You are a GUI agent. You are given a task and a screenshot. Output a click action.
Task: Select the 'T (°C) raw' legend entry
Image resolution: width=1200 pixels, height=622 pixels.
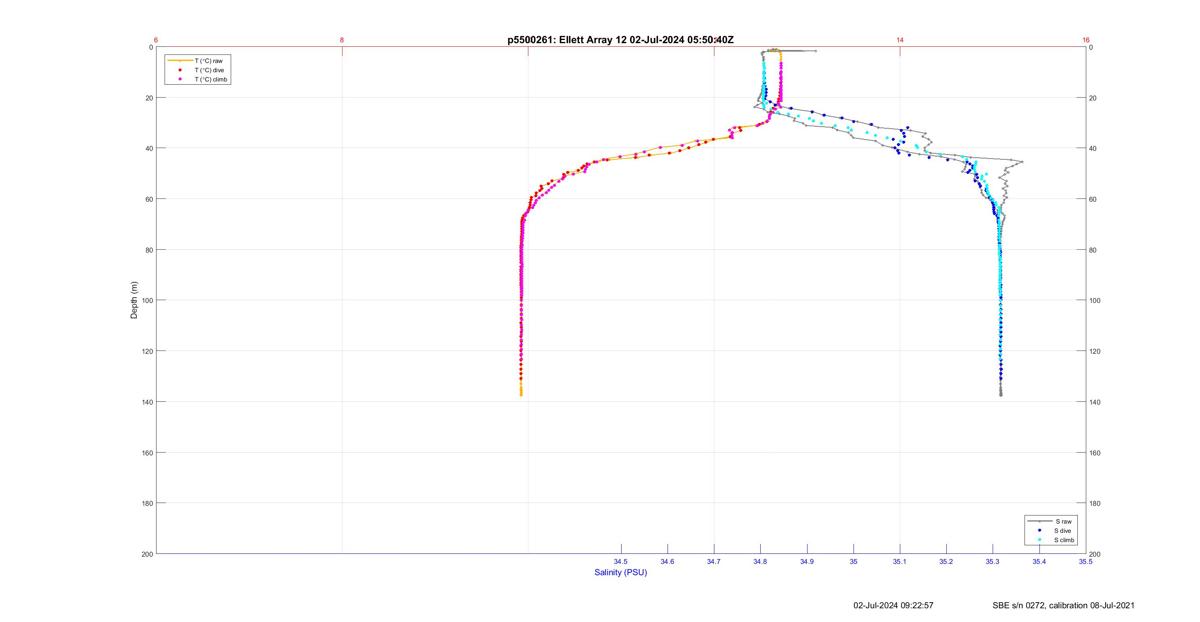(209, 61)
